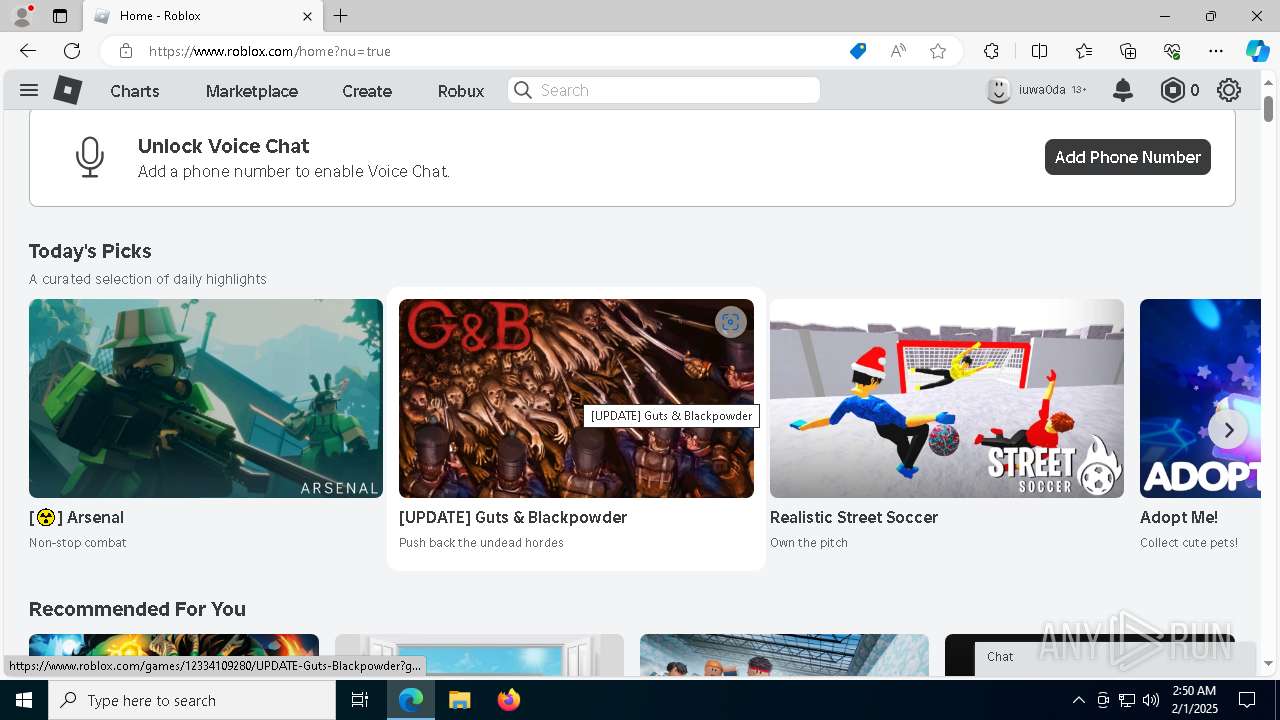Click the Roblox logo icon

pyautogui.click(x=67, y=90)
